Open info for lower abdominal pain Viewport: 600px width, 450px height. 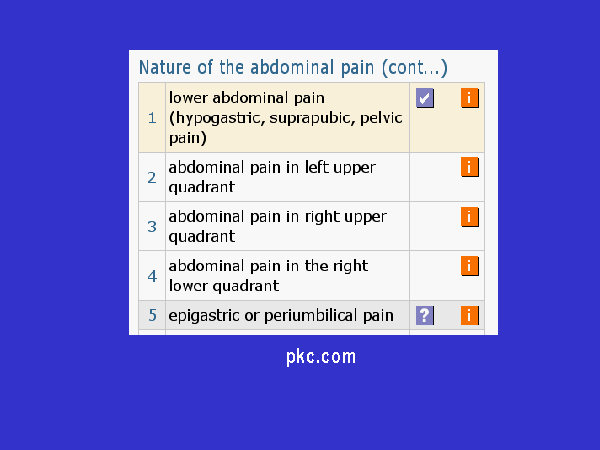point(470,98)
